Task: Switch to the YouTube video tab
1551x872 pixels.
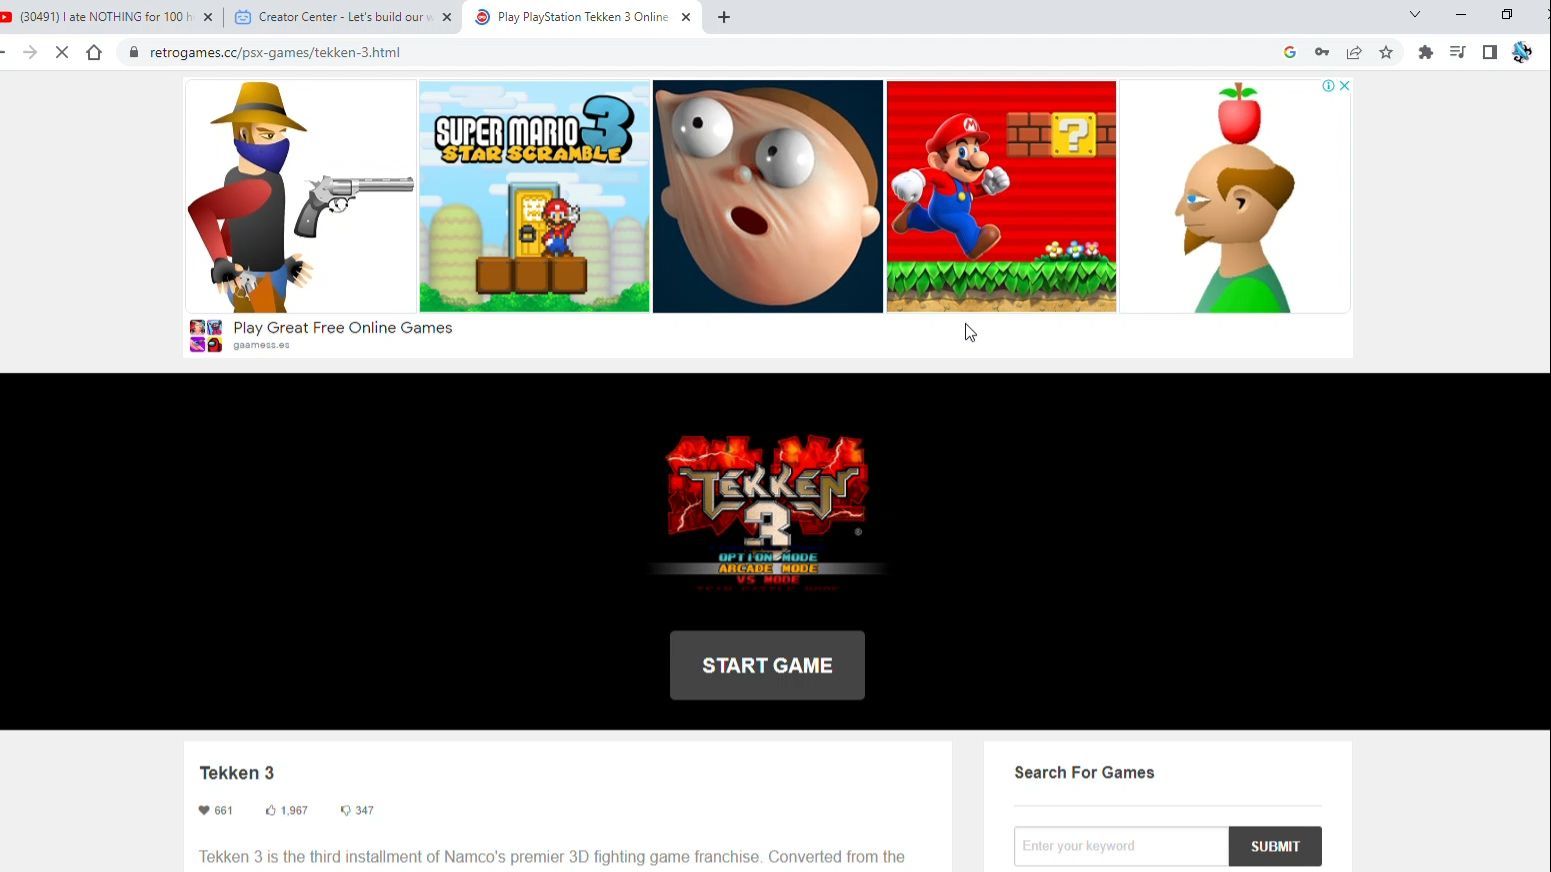Action: coord(106,17)
